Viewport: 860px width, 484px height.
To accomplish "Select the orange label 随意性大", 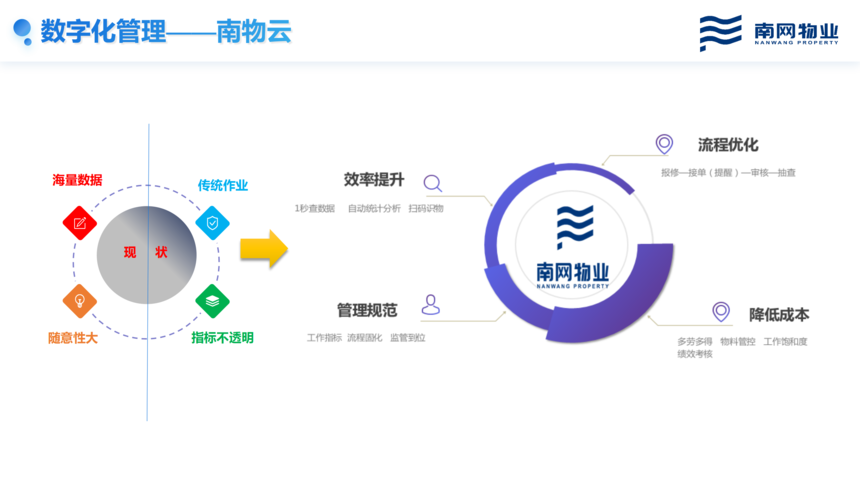I will tap(73, 338).
